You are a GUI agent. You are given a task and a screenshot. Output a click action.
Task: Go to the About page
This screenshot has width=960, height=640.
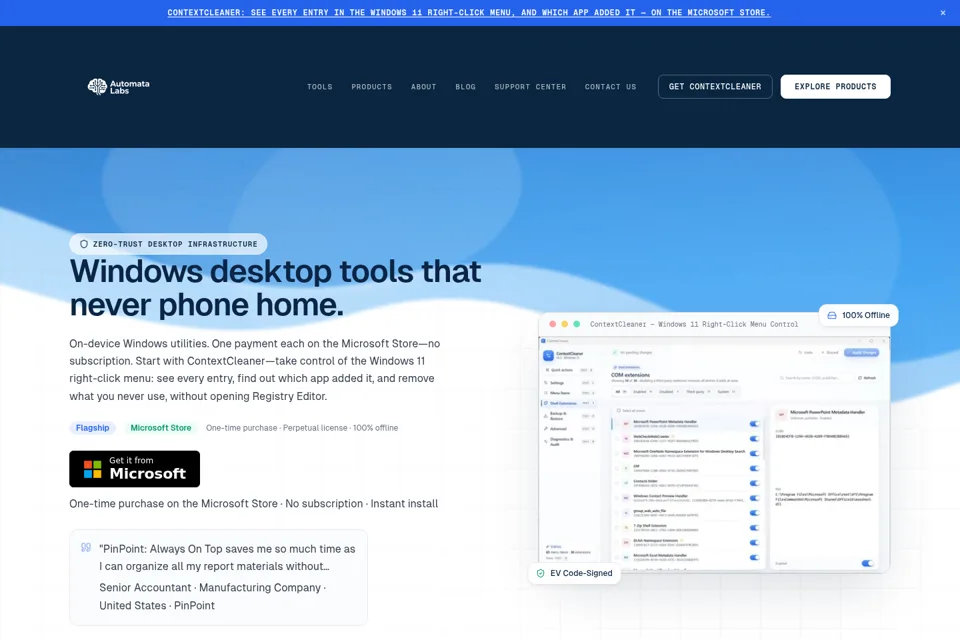(x=424, y=87)
